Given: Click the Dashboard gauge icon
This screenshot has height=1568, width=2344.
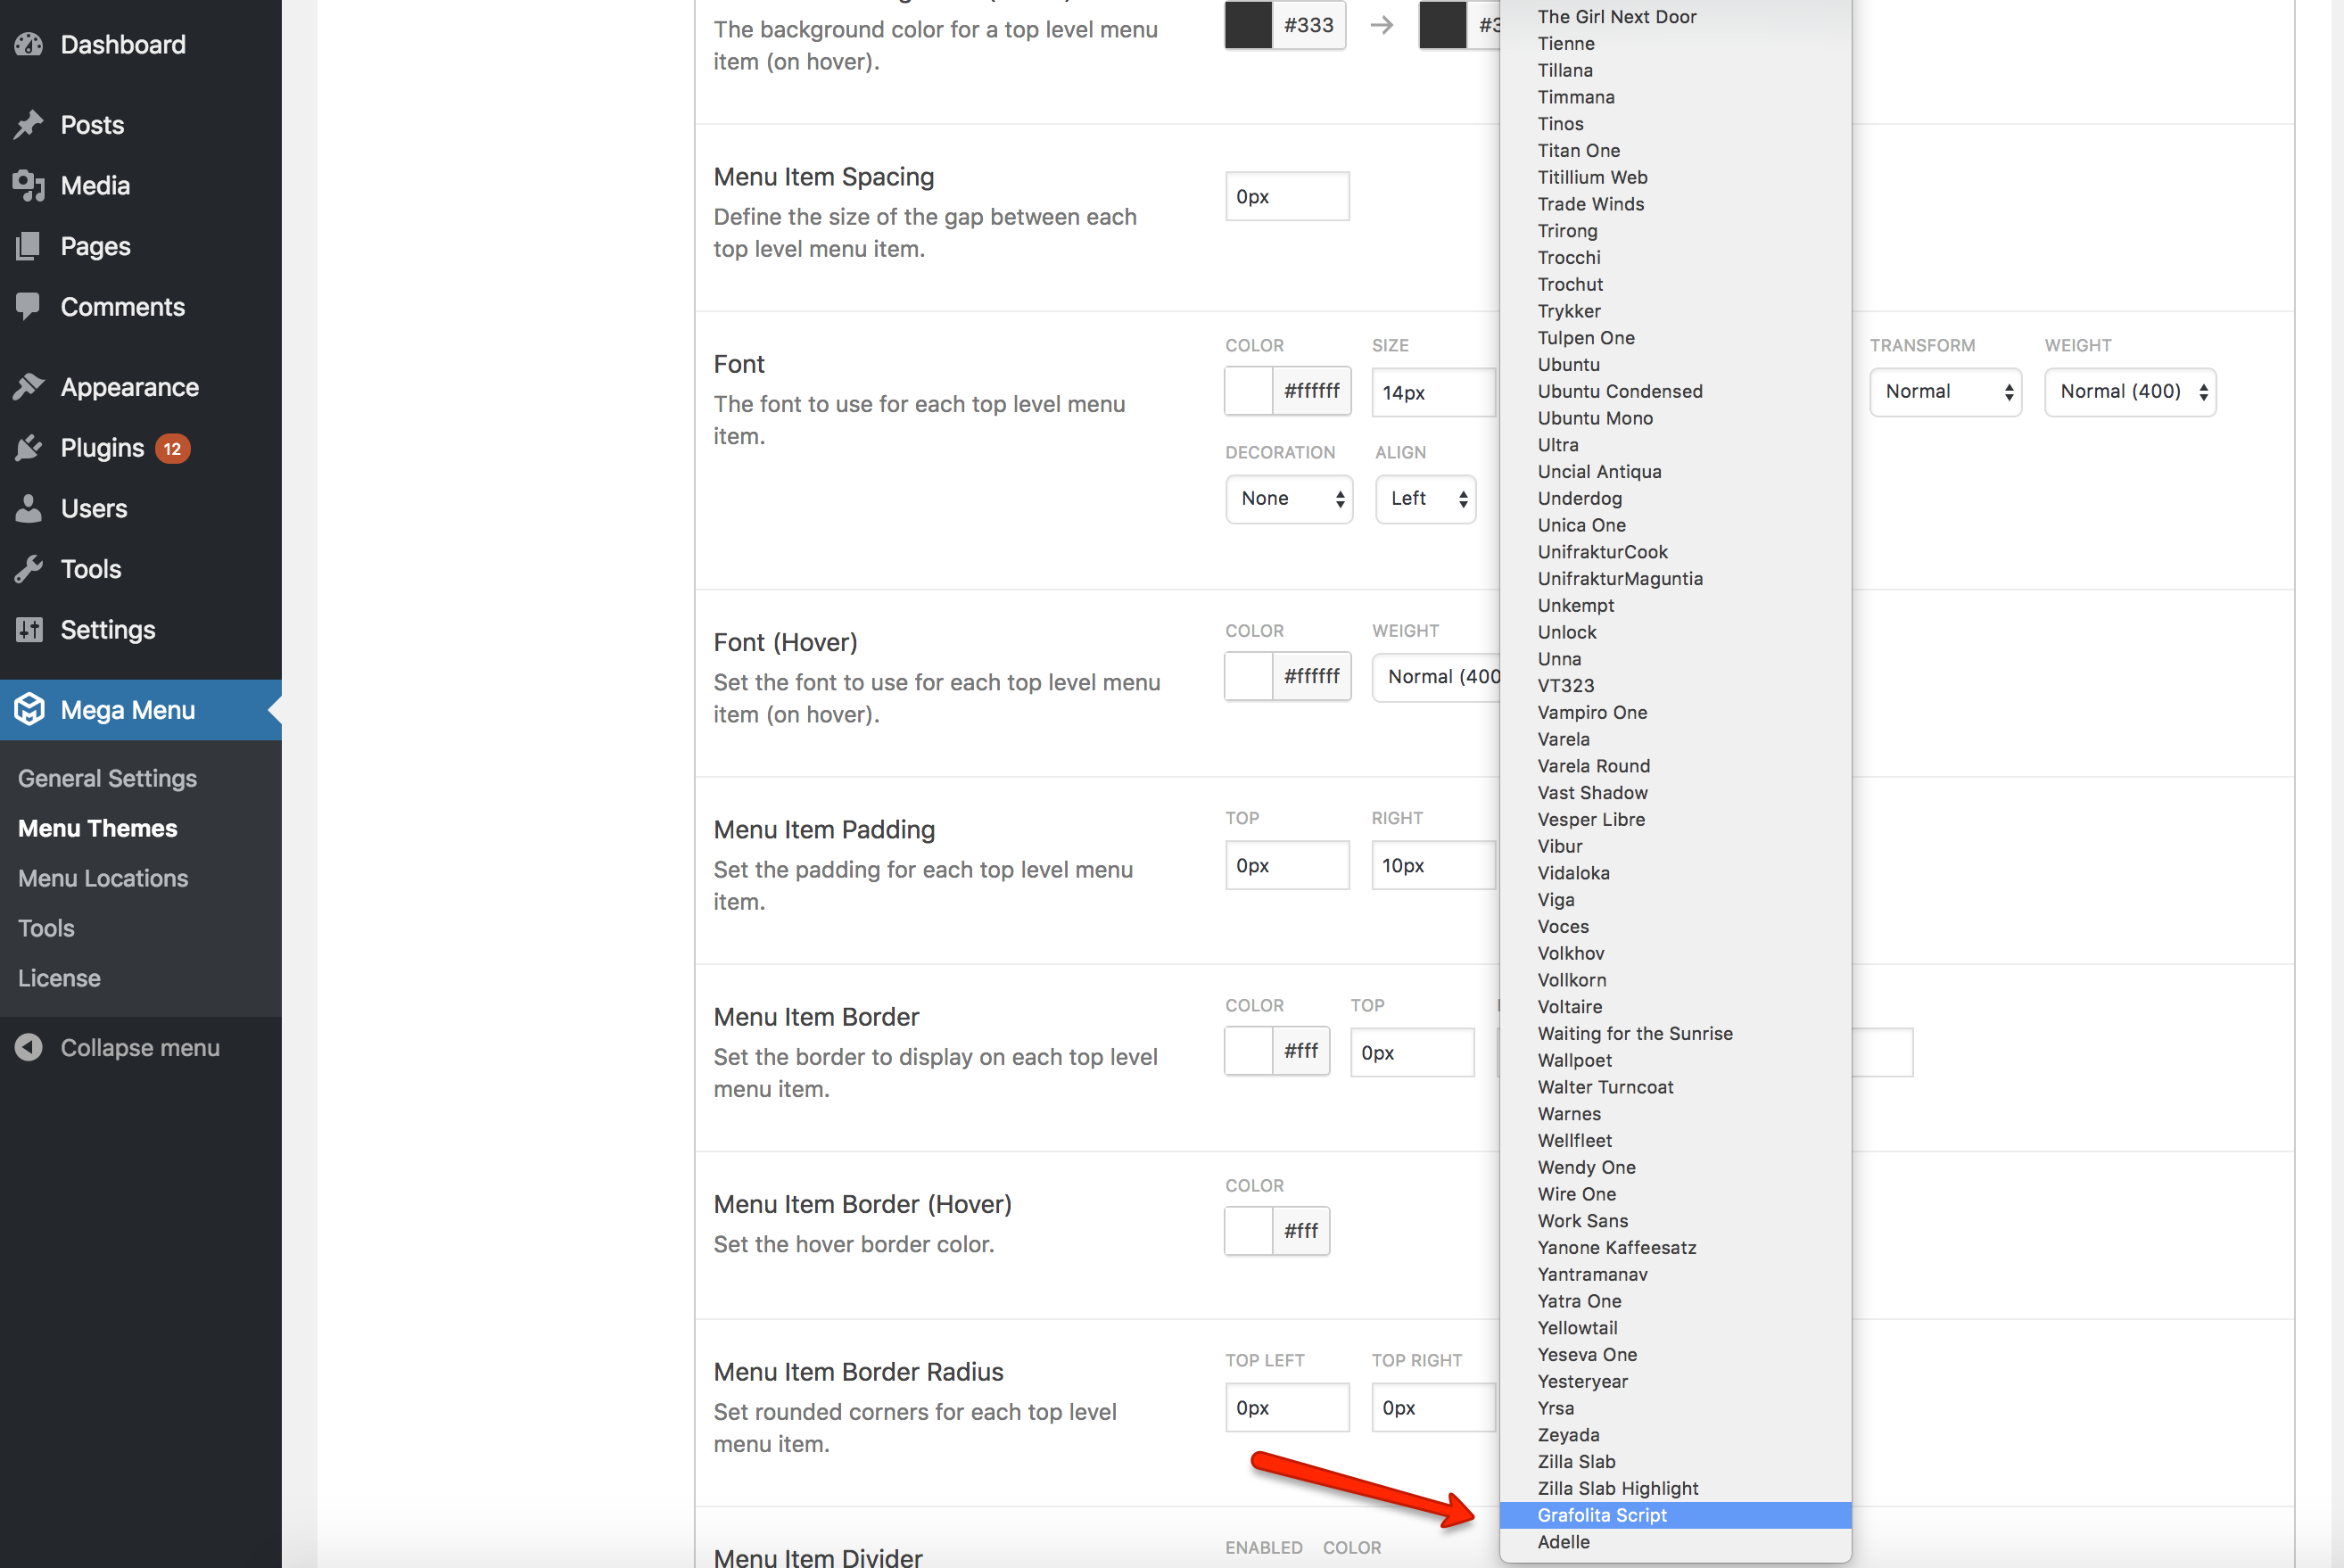Looking at the screenshot, I should click(29, 45).
